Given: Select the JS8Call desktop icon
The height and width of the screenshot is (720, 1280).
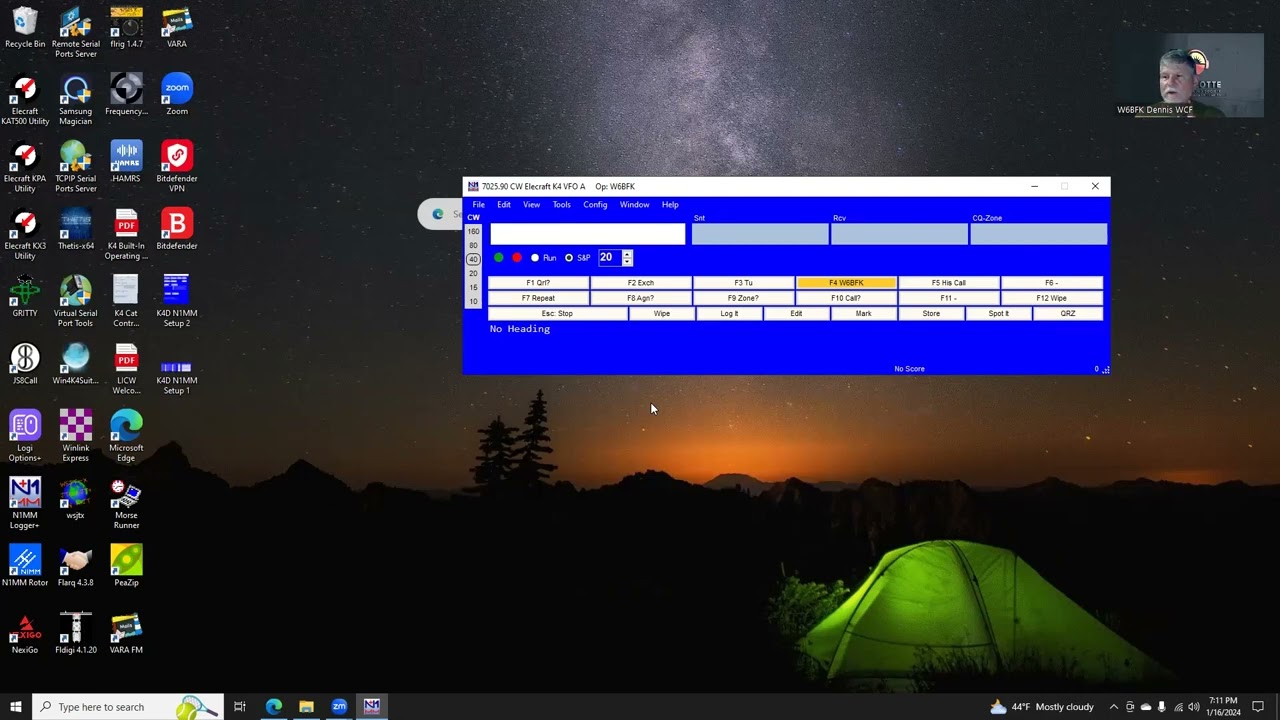Looking at the screenshot, I should pos(25,363).
